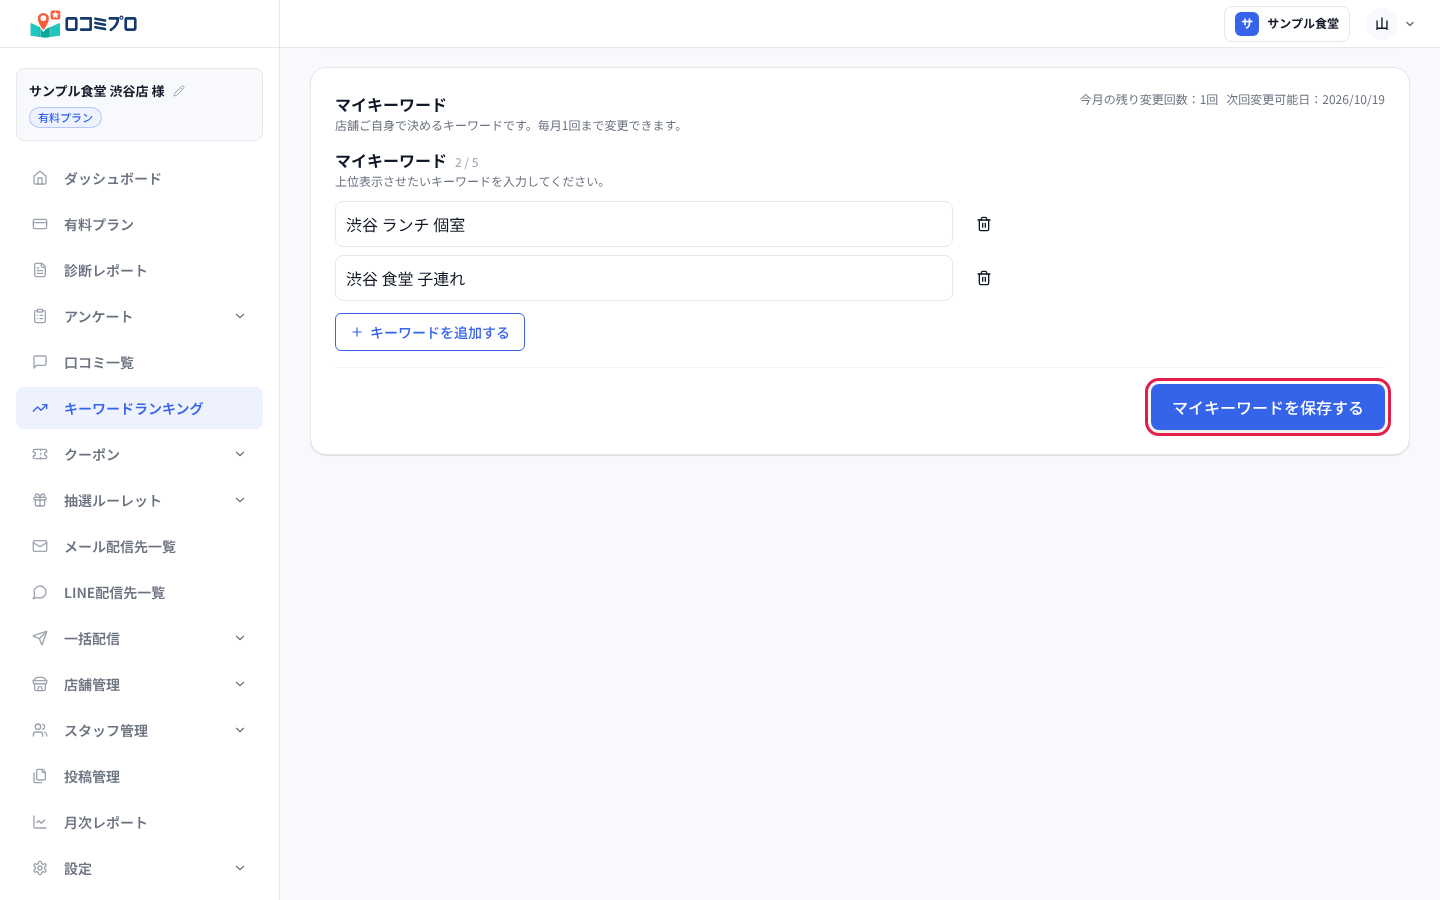
Task: Click the 今月の残り変更回数：1回 text
Action: [1149, 100]
